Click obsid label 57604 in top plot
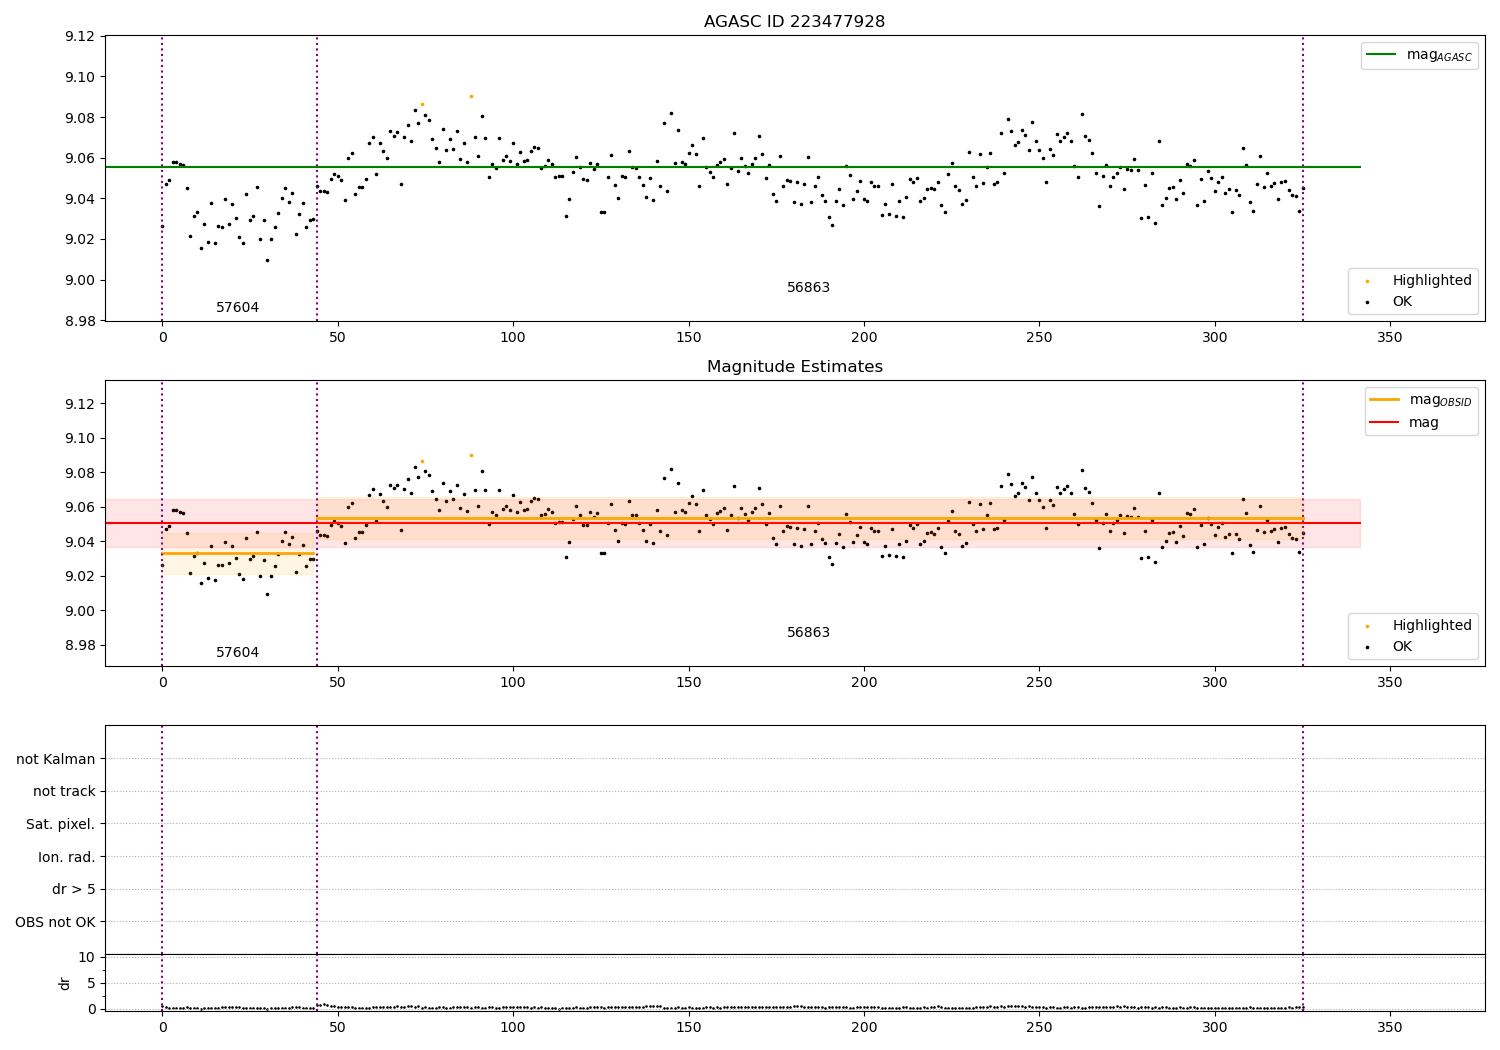The width and height of the screenshot is (1500, 1050). tap(238, 308)
